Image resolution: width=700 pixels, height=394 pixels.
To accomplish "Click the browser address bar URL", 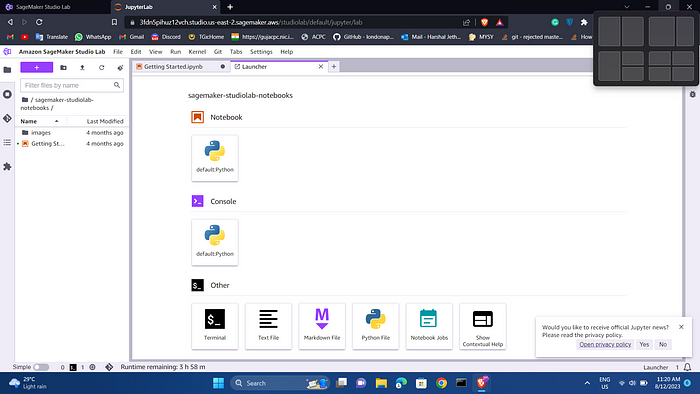I will click(x=250, y=22).
